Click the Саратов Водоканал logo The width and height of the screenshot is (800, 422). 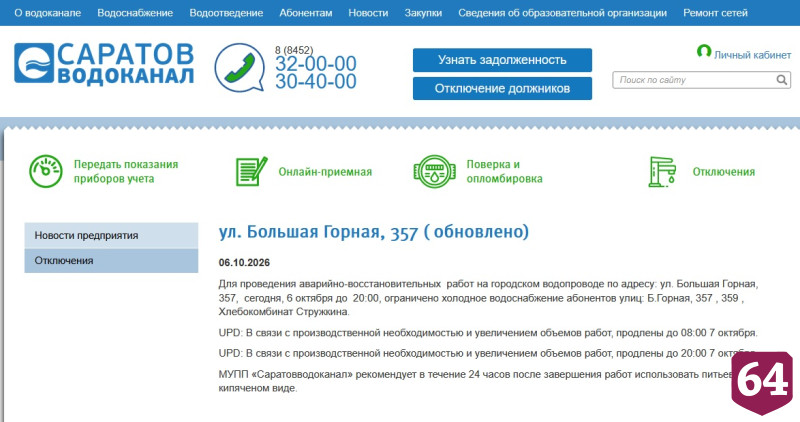click(104, 63)
